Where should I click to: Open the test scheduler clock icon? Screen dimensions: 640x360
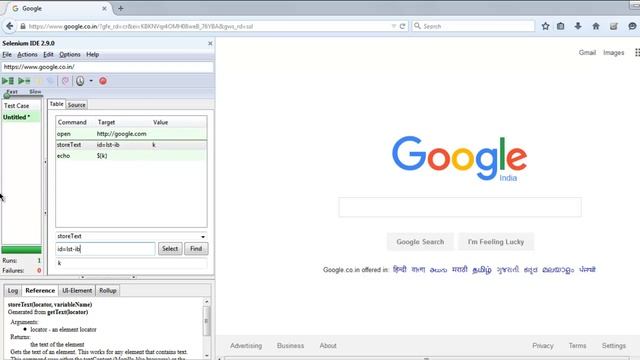tap(80, 81)
